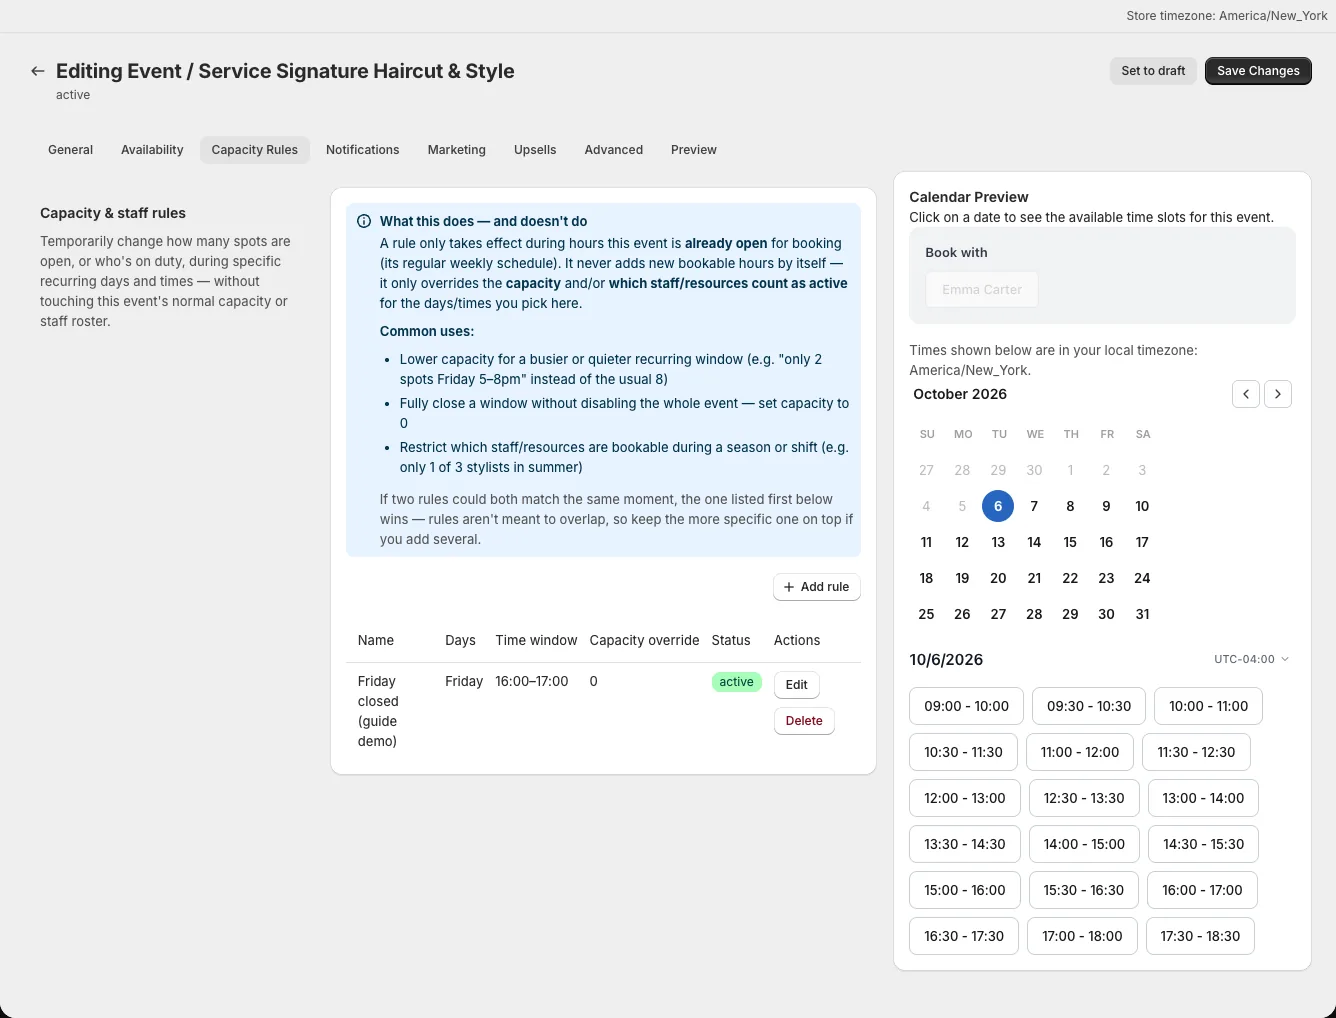The image size is (1336, 1018).
Task: Open the UTC-04:00 timezone dropdown
Action: [1251, 659]
